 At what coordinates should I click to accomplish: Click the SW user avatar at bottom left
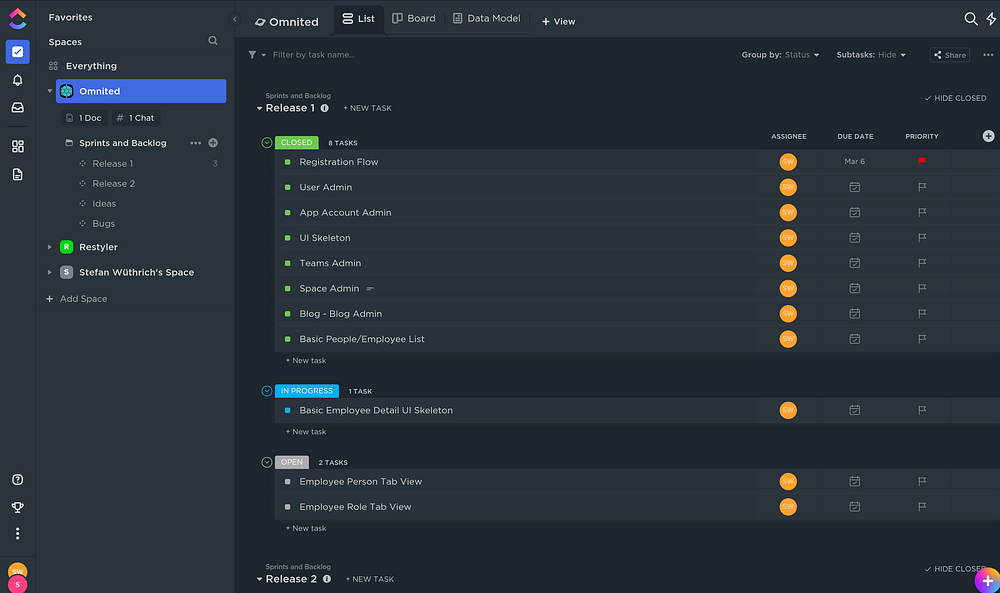click(17, 569)
